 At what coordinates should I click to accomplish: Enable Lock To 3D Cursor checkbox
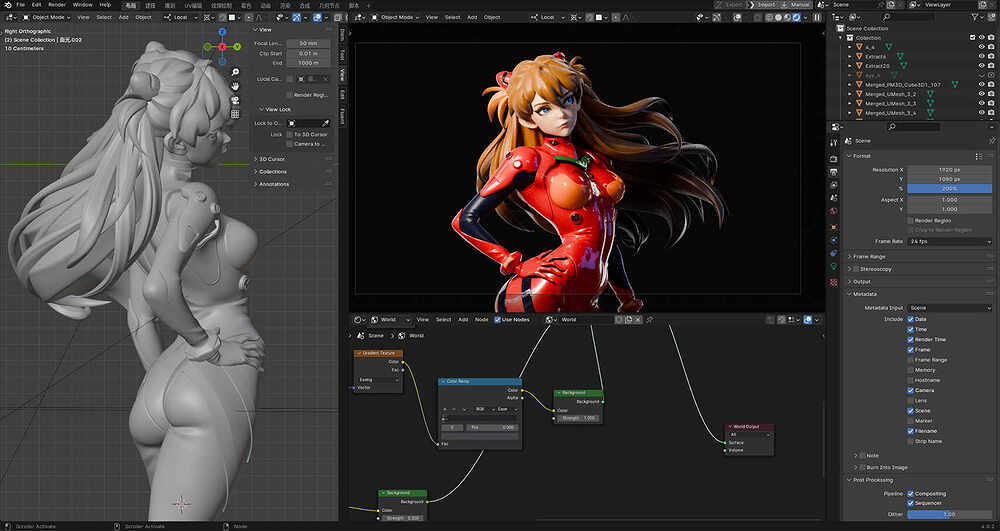(290, 135)
